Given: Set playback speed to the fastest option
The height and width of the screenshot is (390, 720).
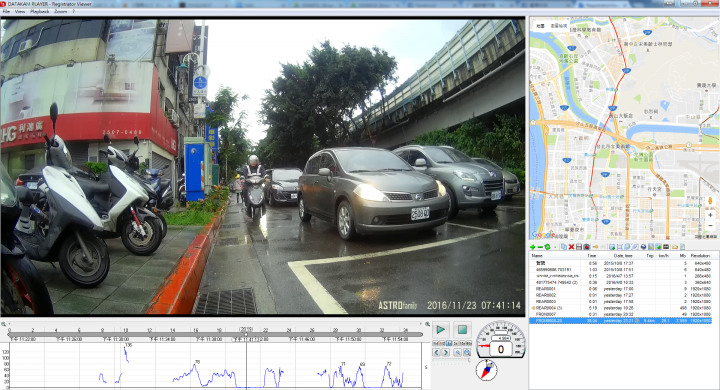Looking at the screenshot, I should pos(469,343).
